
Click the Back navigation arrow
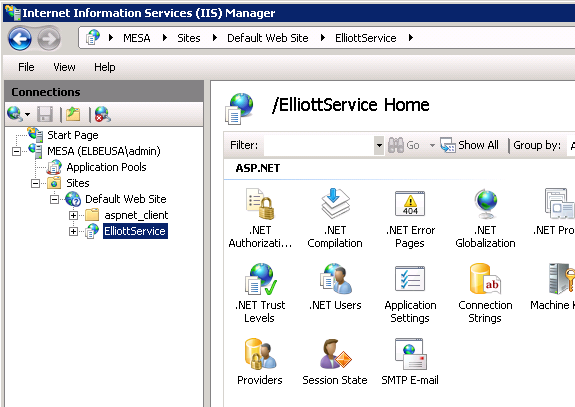point(20,38)
